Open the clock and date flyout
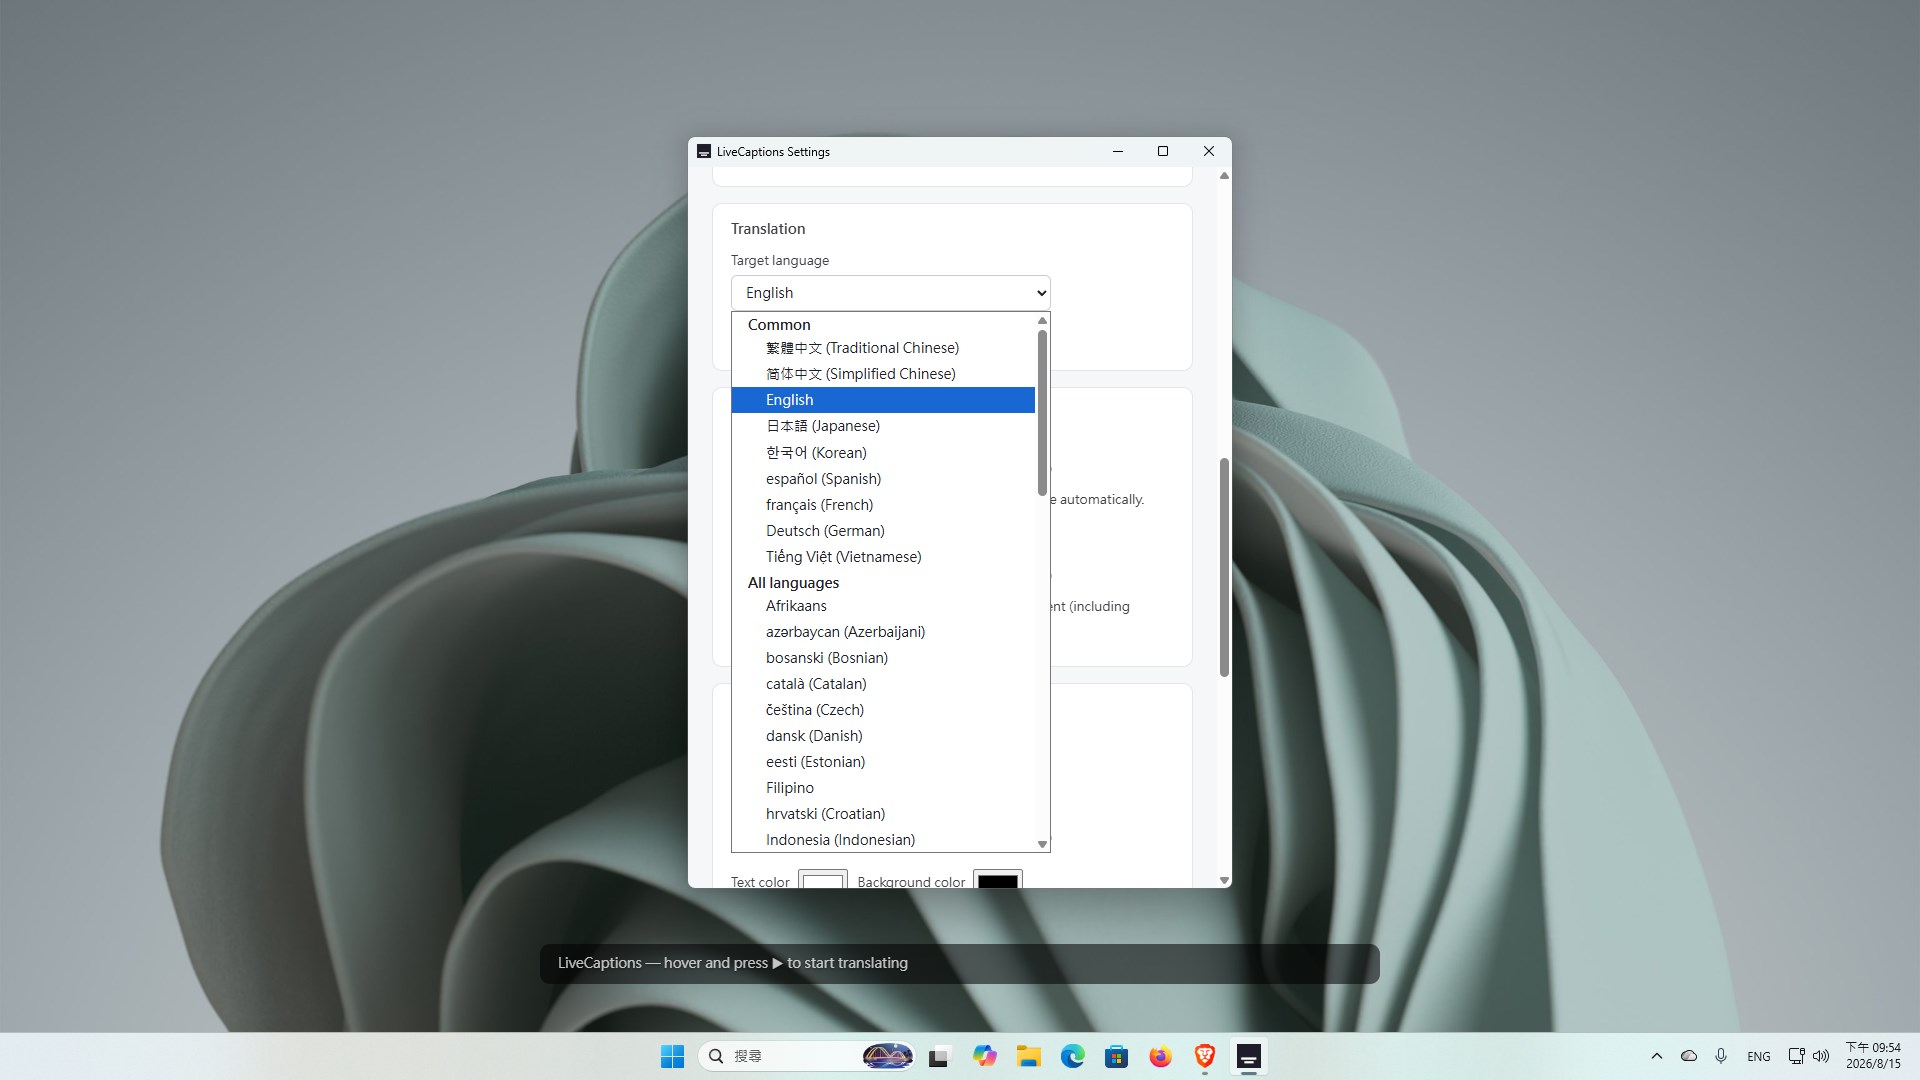The image size is (1920, 1080). pos(1873,1056)
